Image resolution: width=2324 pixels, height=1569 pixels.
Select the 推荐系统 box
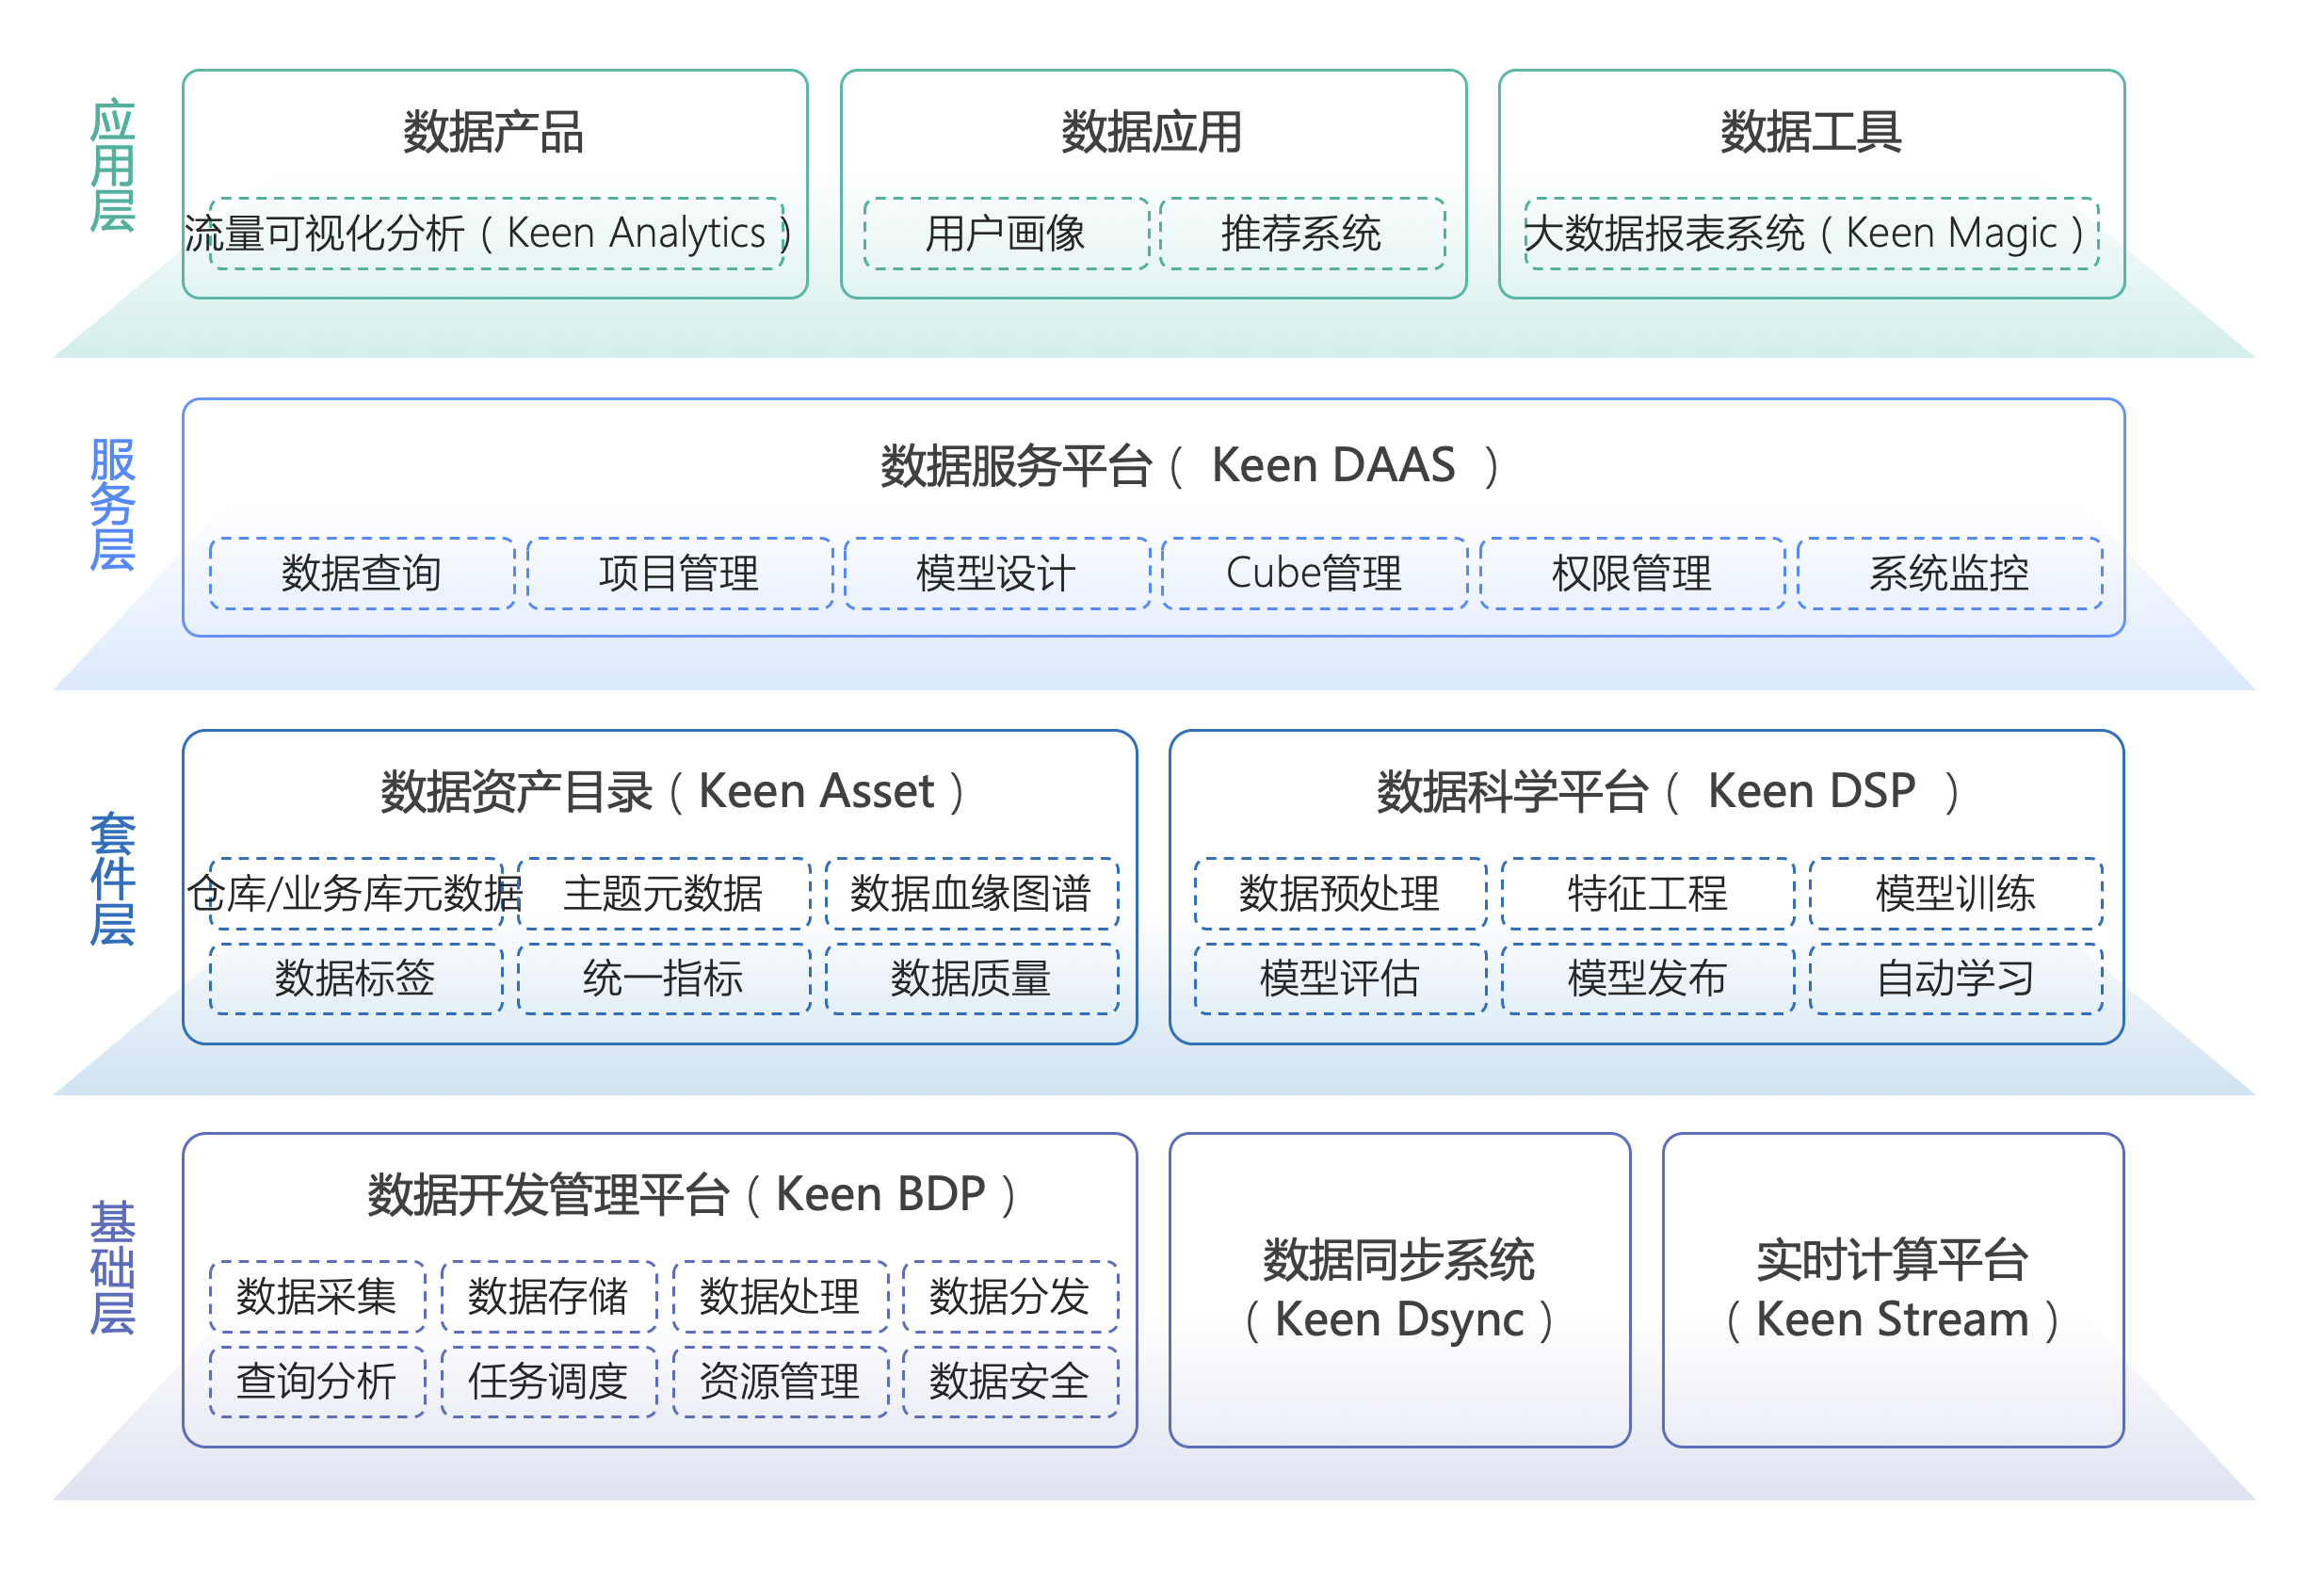1302,233
